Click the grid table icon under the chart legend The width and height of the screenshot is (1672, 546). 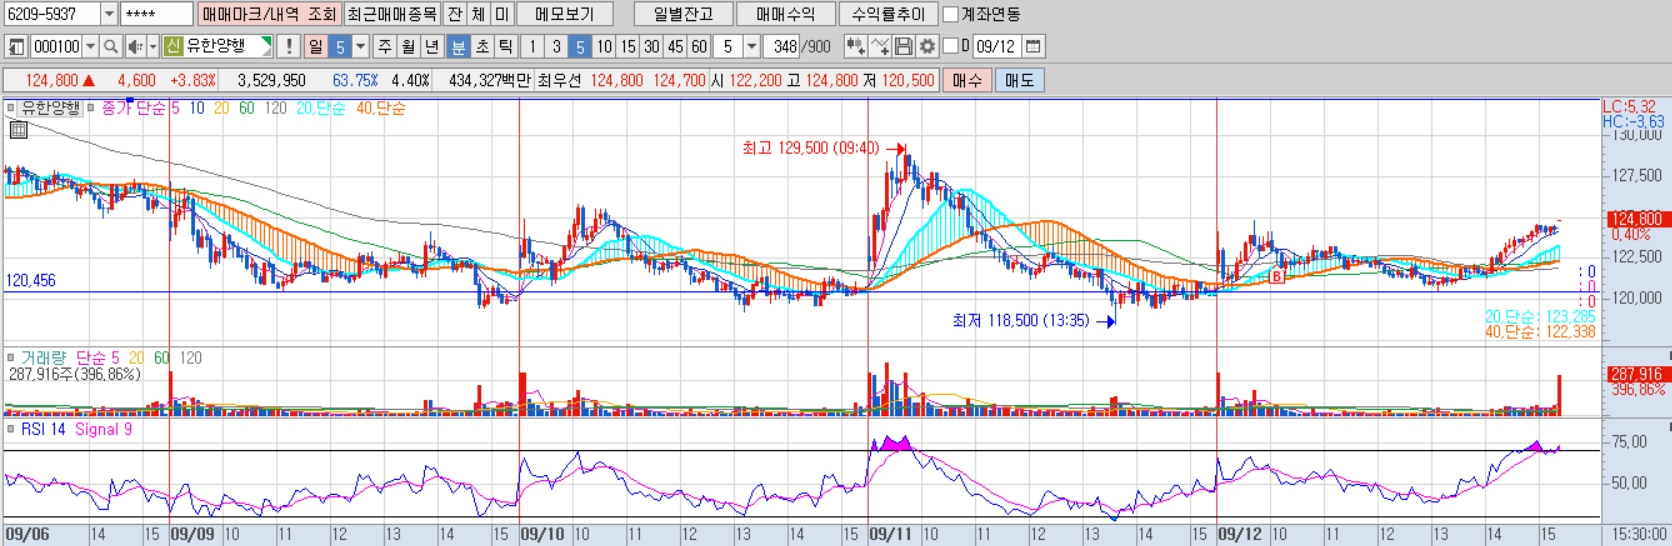pos(18,129)
